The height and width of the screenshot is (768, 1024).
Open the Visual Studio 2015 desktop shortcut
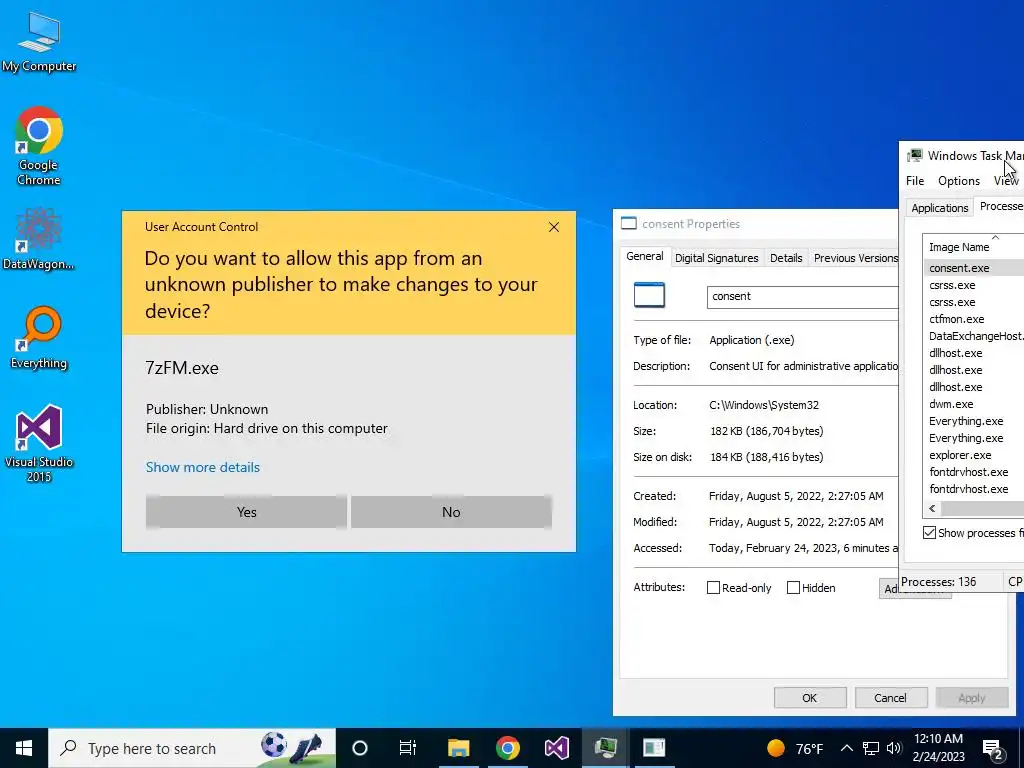tap(39, 443)
